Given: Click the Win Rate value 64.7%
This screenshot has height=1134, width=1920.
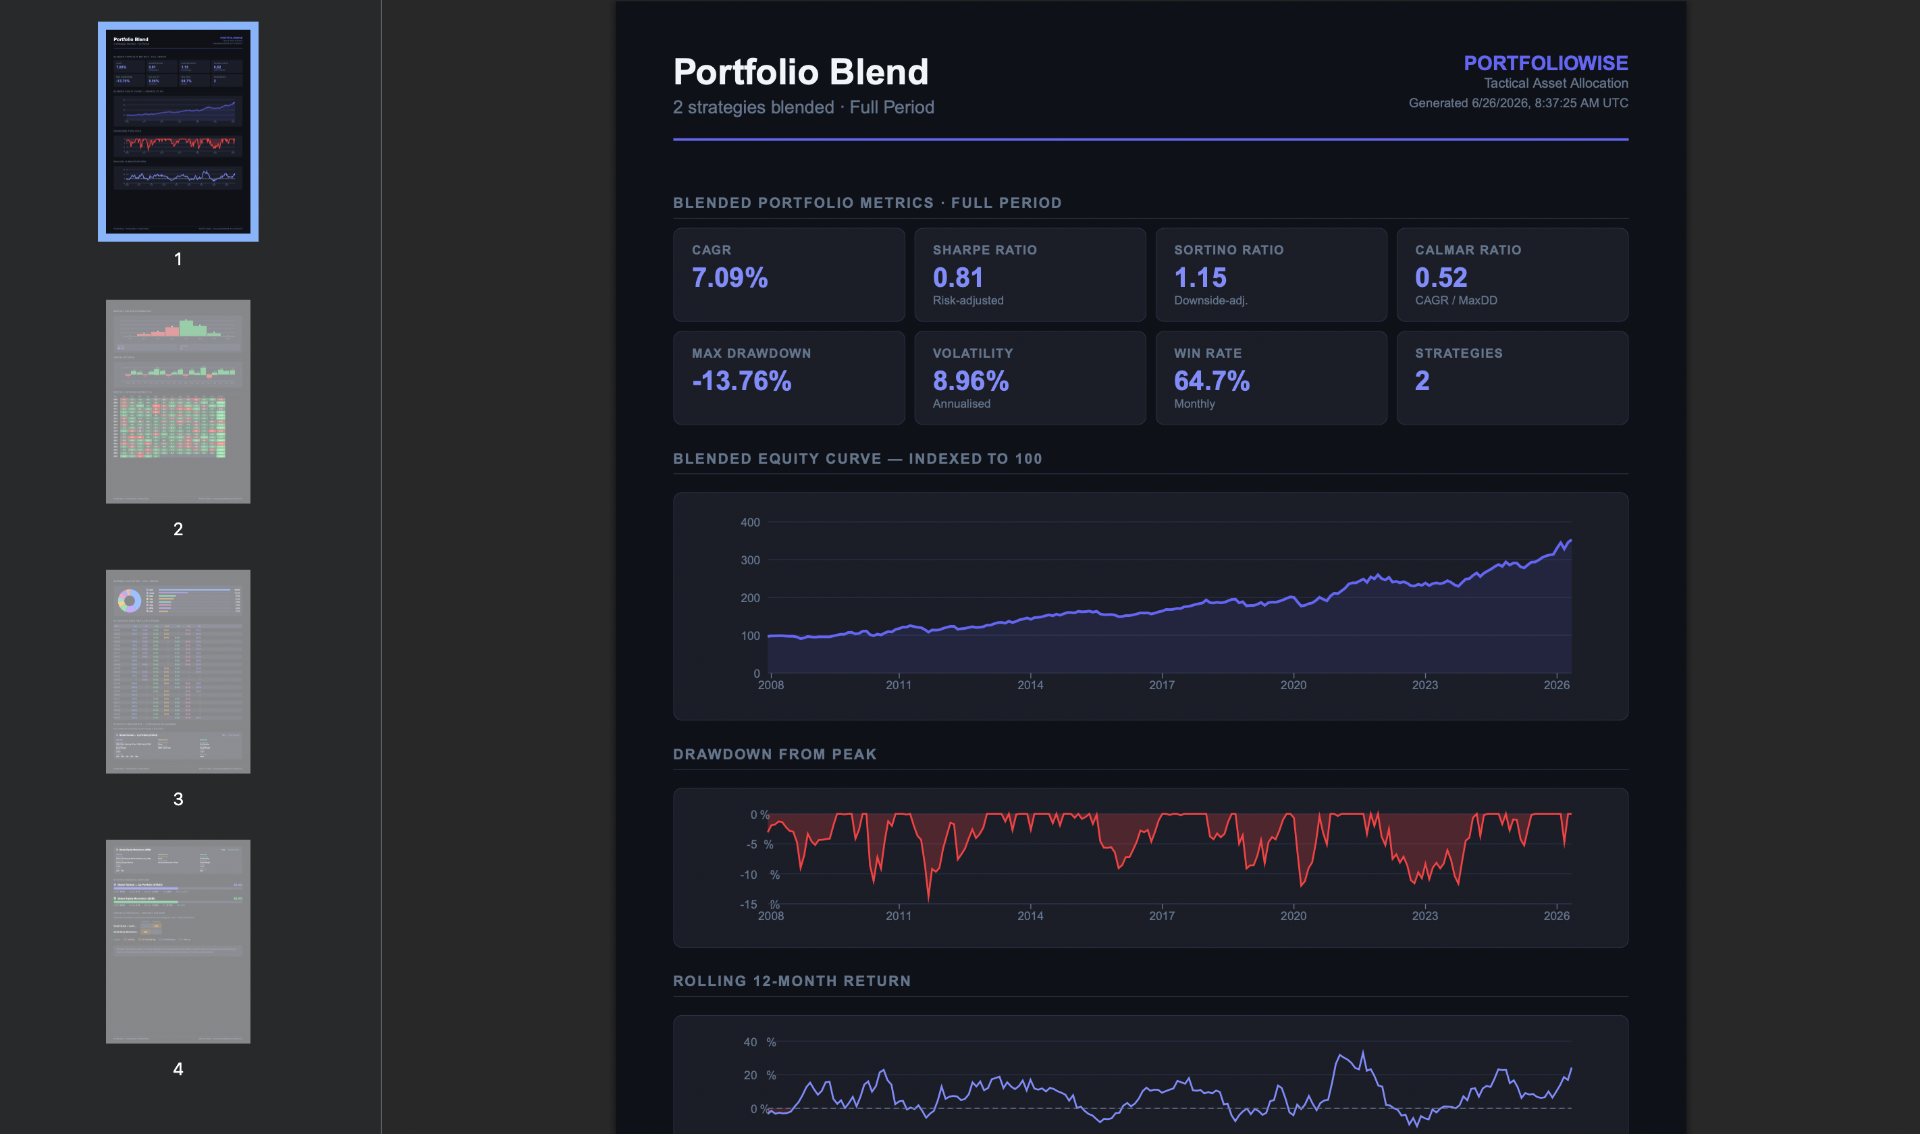Looking at the screenshot, I should tap(1211, 381).
